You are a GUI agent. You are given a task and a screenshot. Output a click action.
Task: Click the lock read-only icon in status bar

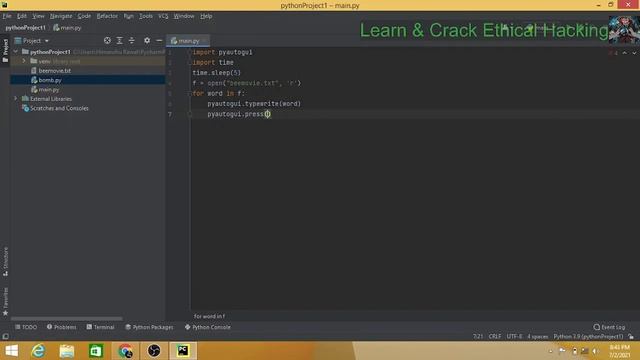[631, 336]
